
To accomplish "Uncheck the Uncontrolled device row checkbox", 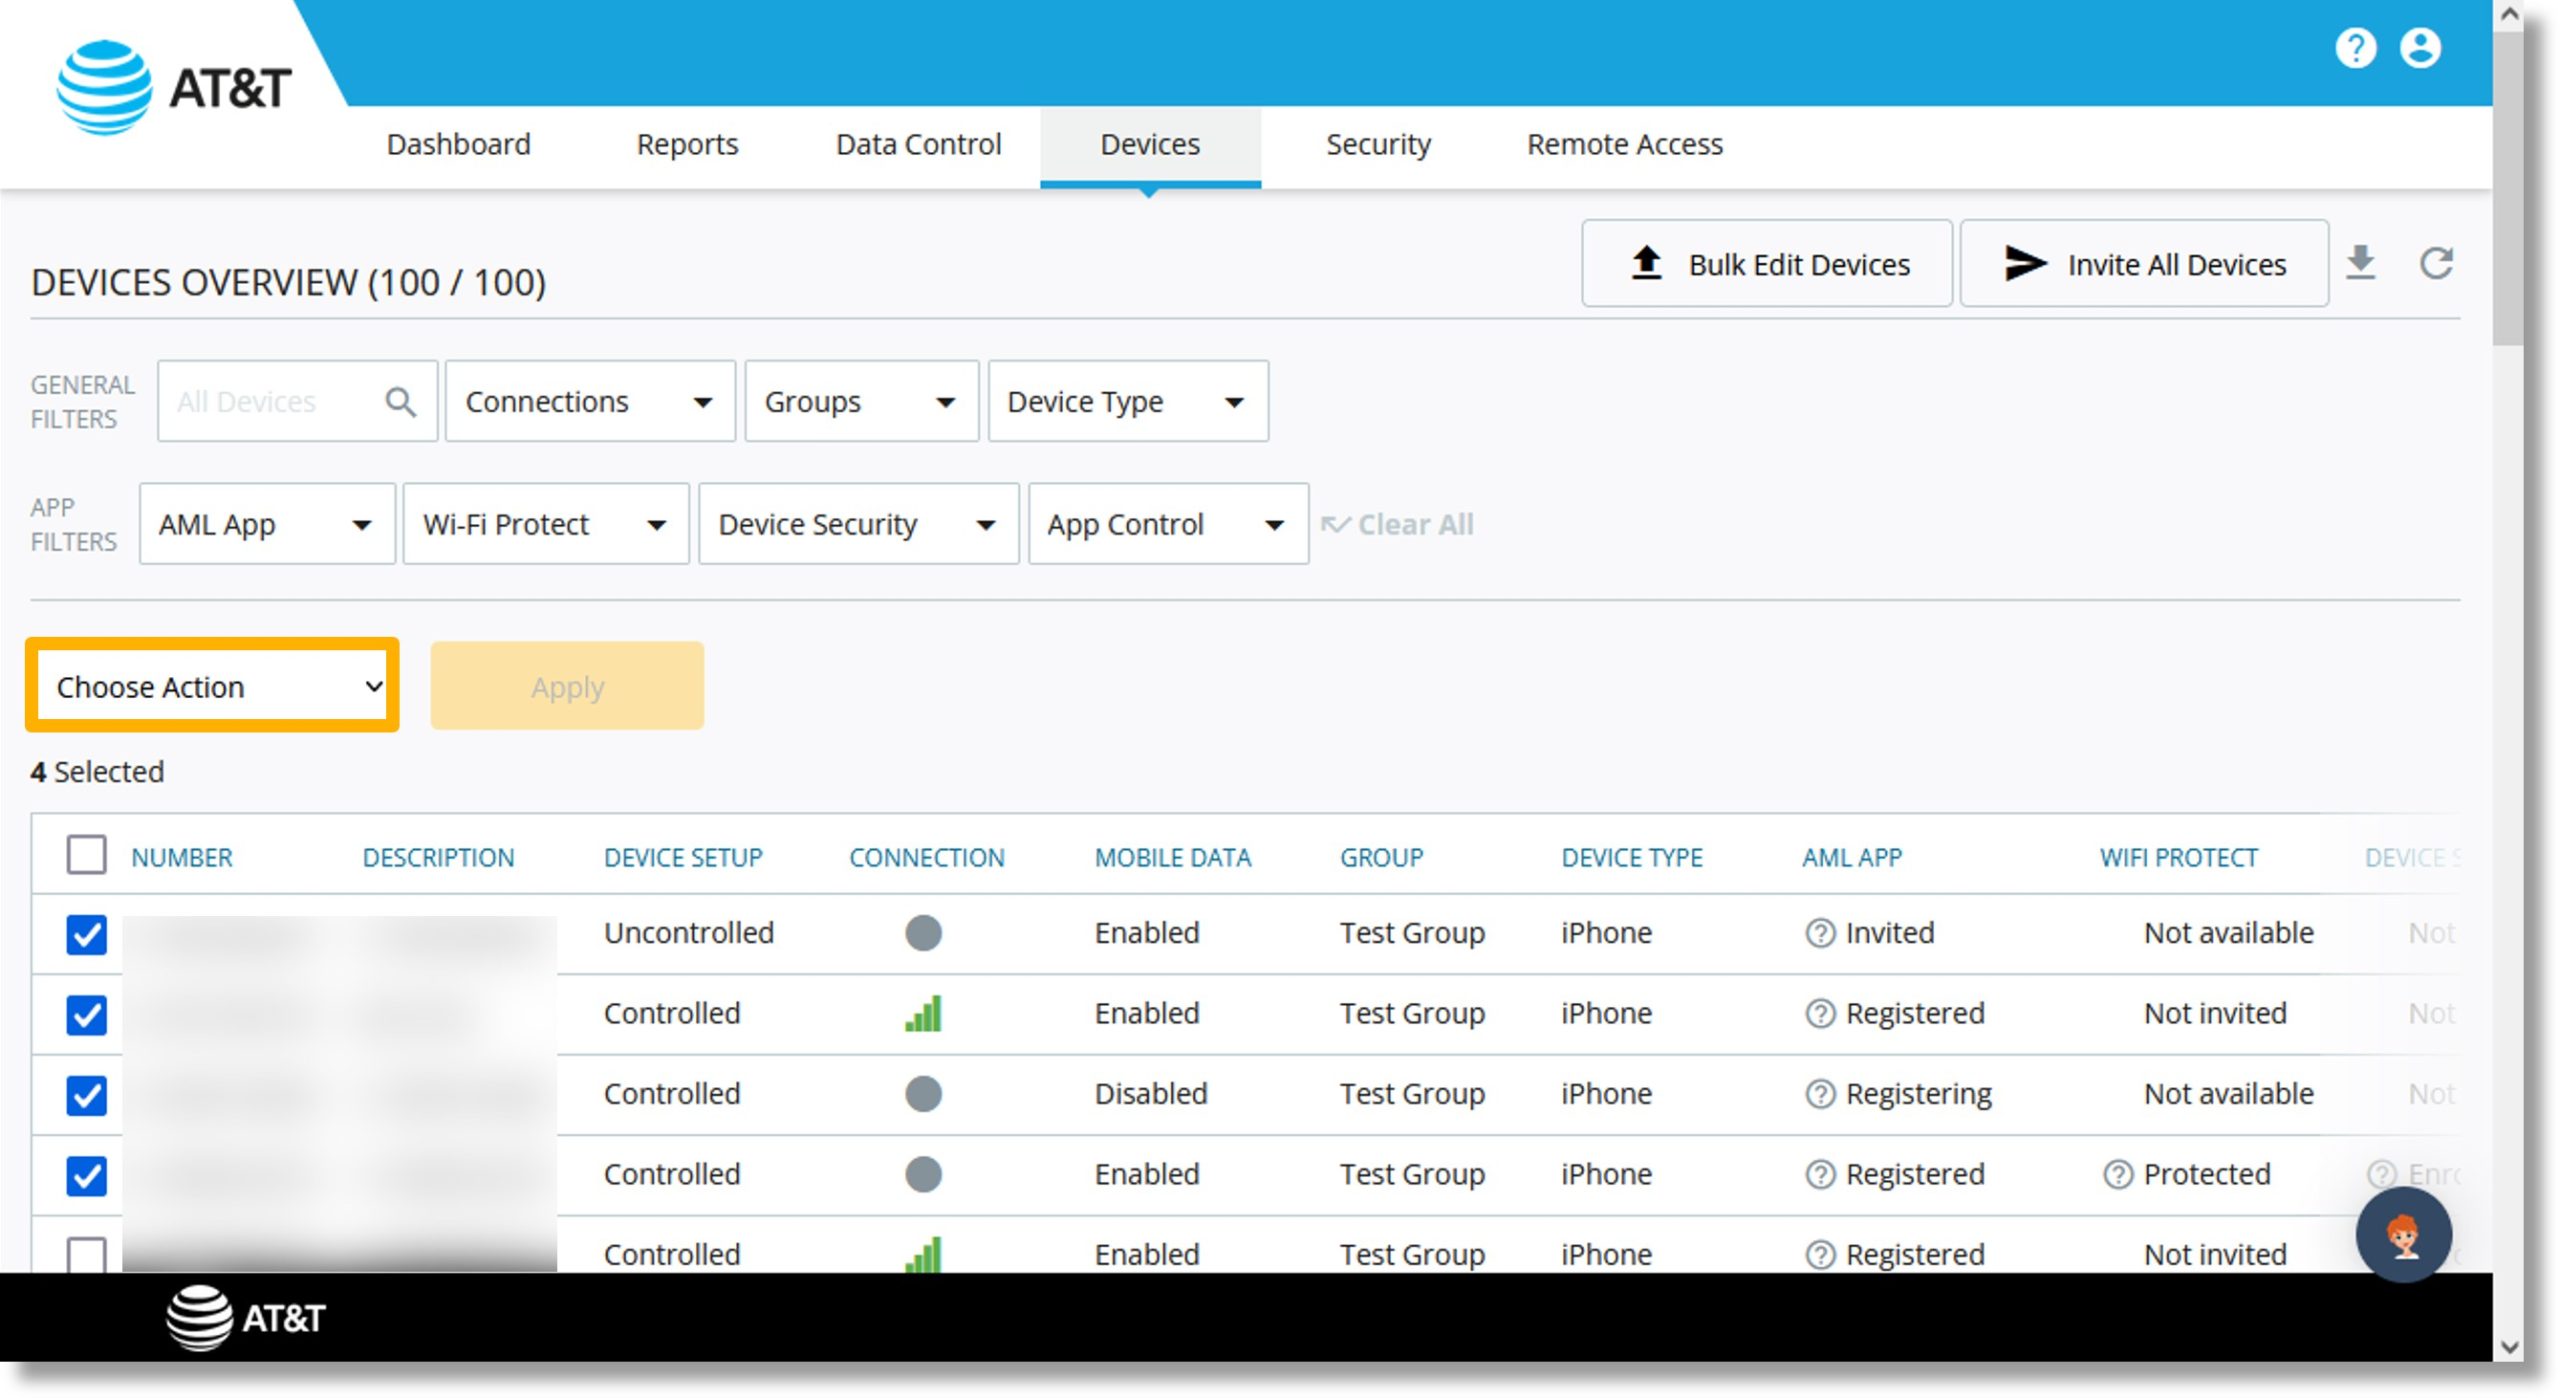I will [x=86, y=934].
